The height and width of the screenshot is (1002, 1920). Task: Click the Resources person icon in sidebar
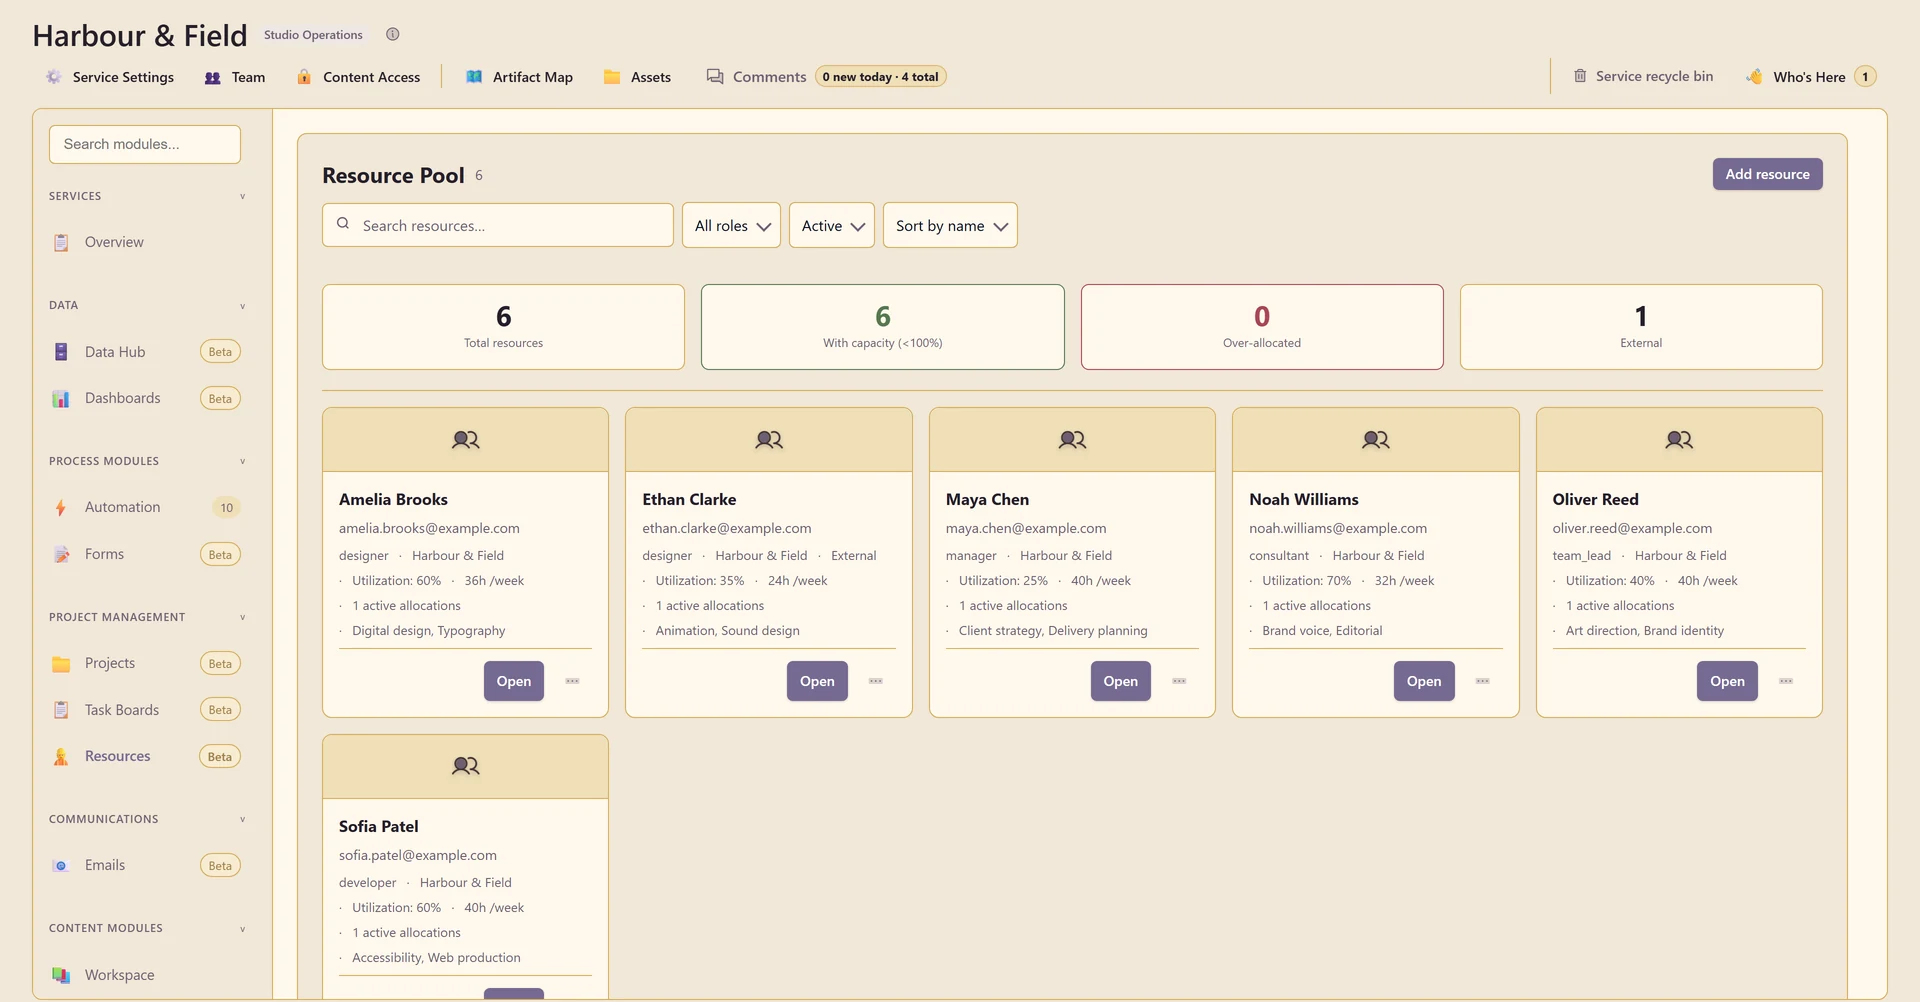coord(61,756)
